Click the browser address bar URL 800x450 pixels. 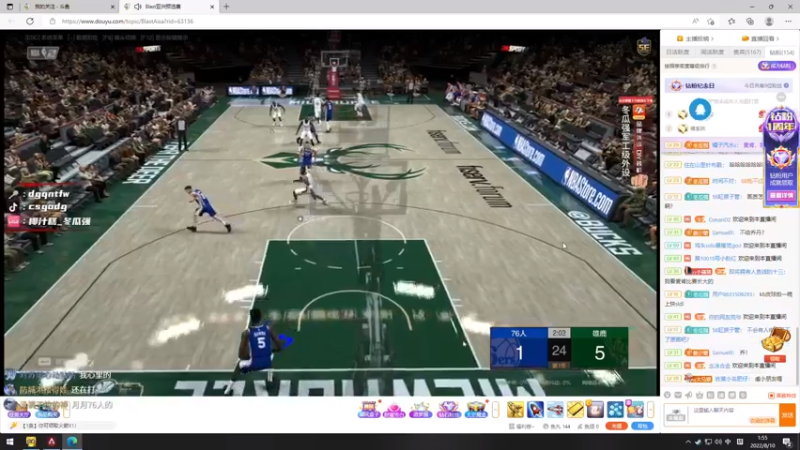128,21
